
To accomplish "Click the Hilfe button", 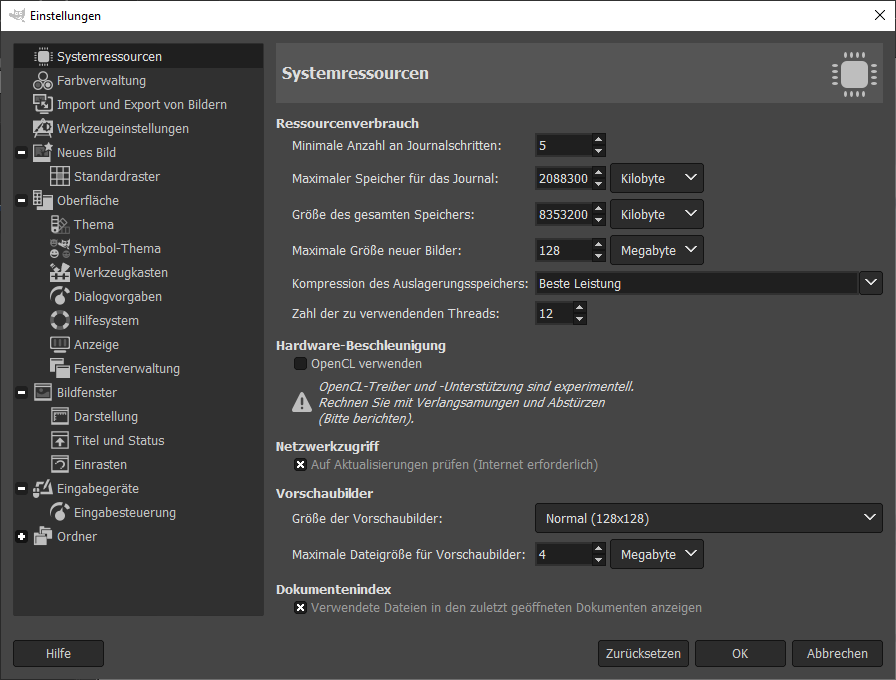I will 58,653.
